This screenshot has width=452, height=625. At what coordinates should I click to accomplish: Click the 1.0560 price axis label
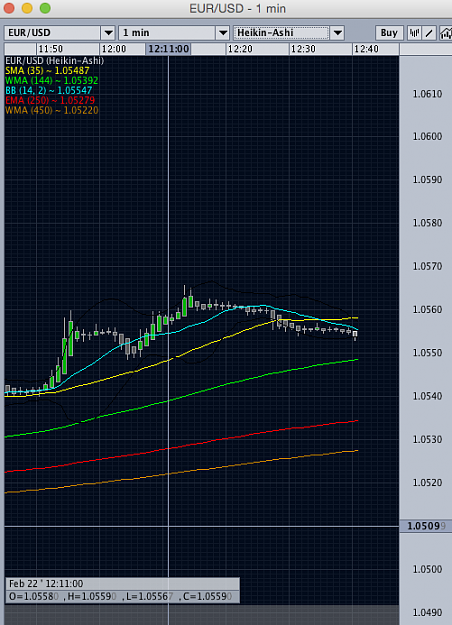427,310
